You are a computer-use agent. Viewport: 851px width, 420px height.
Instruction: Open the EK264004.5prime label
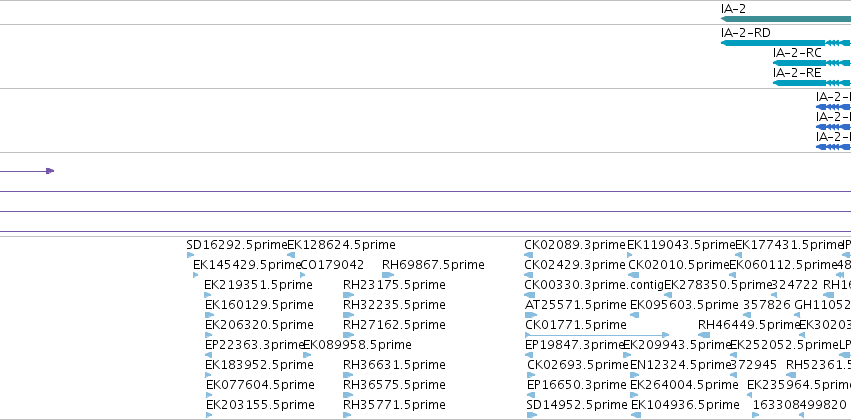tap(684, 385)
